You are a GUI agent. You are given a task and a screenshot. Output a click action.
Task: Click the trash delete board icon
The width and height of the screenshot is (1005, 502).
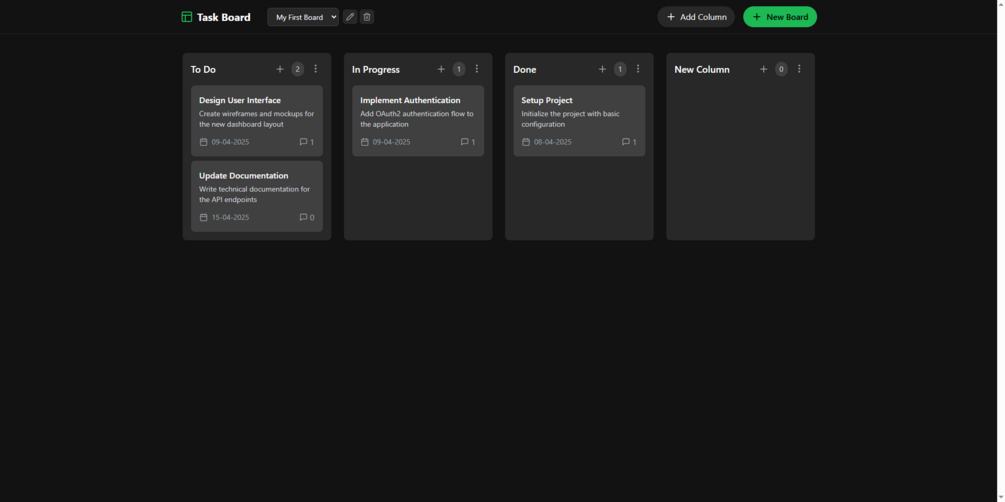click(367, 17)
